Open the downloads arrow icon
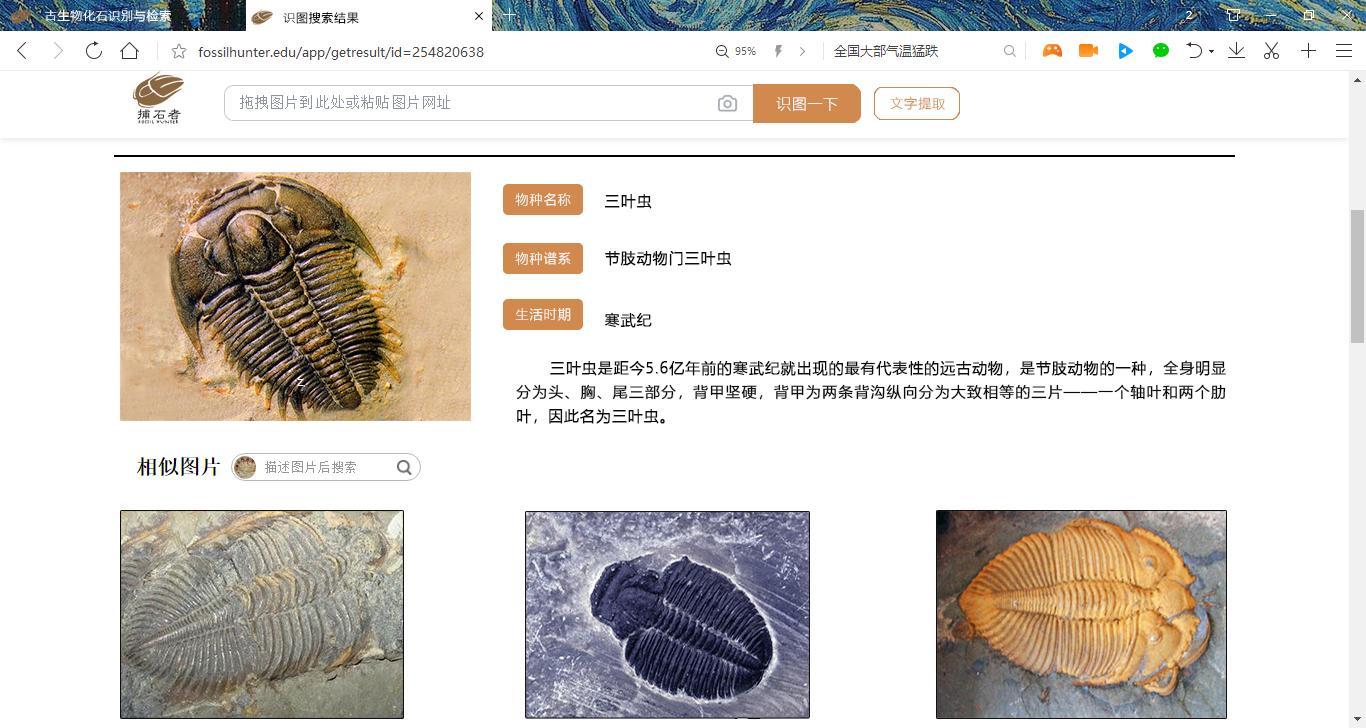 (1236, 51)
